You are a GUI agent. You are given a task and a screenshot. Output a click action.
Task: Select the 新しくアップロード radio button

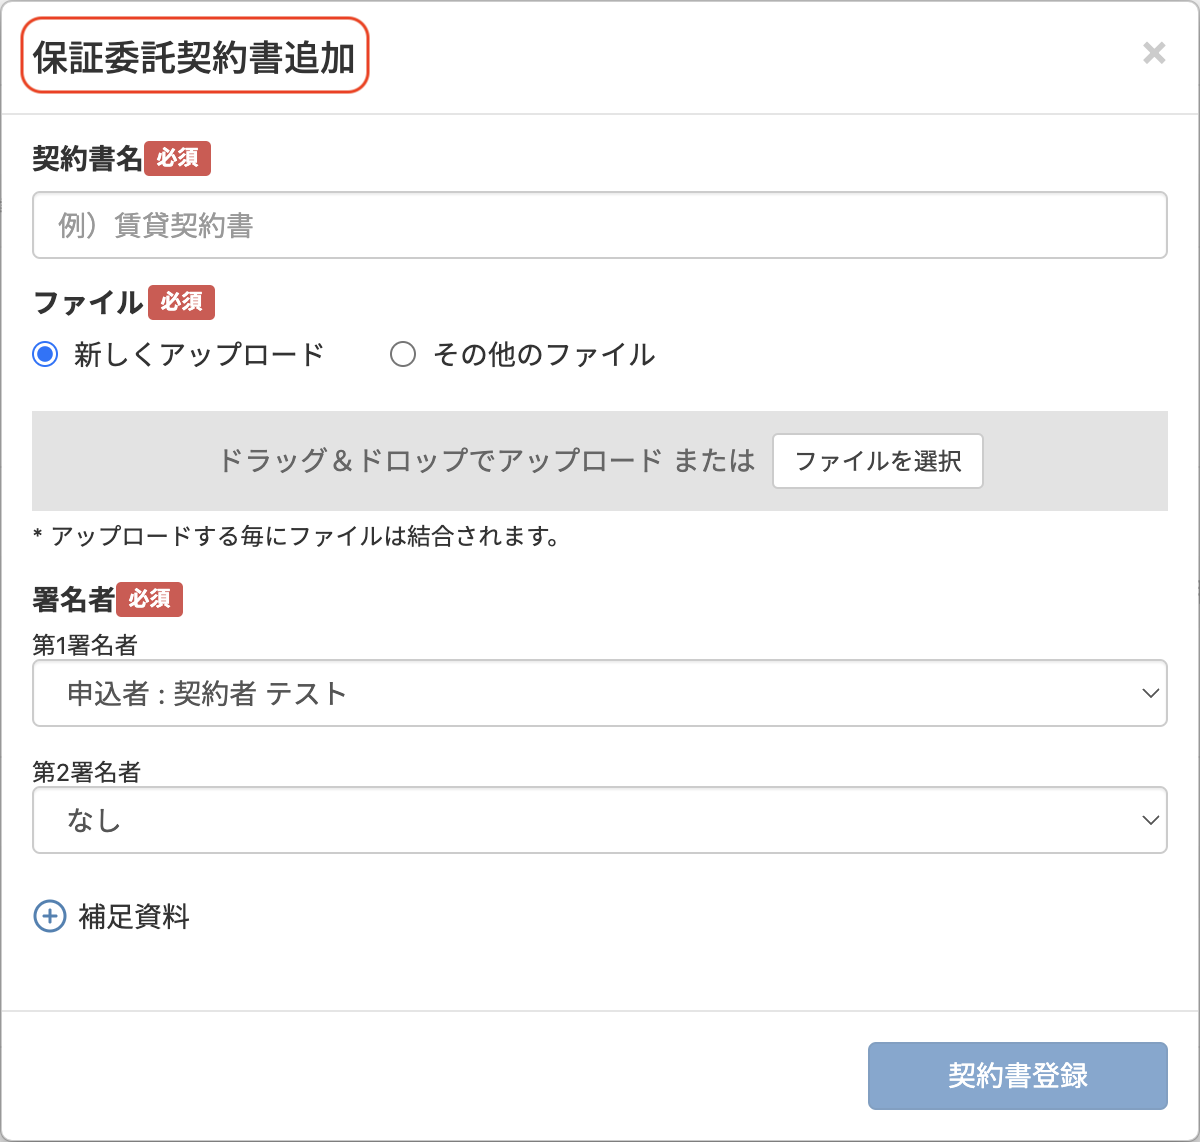[45, 354]
